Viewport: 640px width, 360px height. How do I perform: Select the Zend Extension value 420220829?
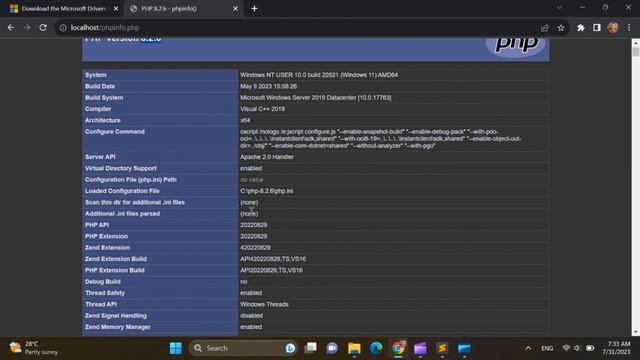pyautogui.click(x=255, y=248)
